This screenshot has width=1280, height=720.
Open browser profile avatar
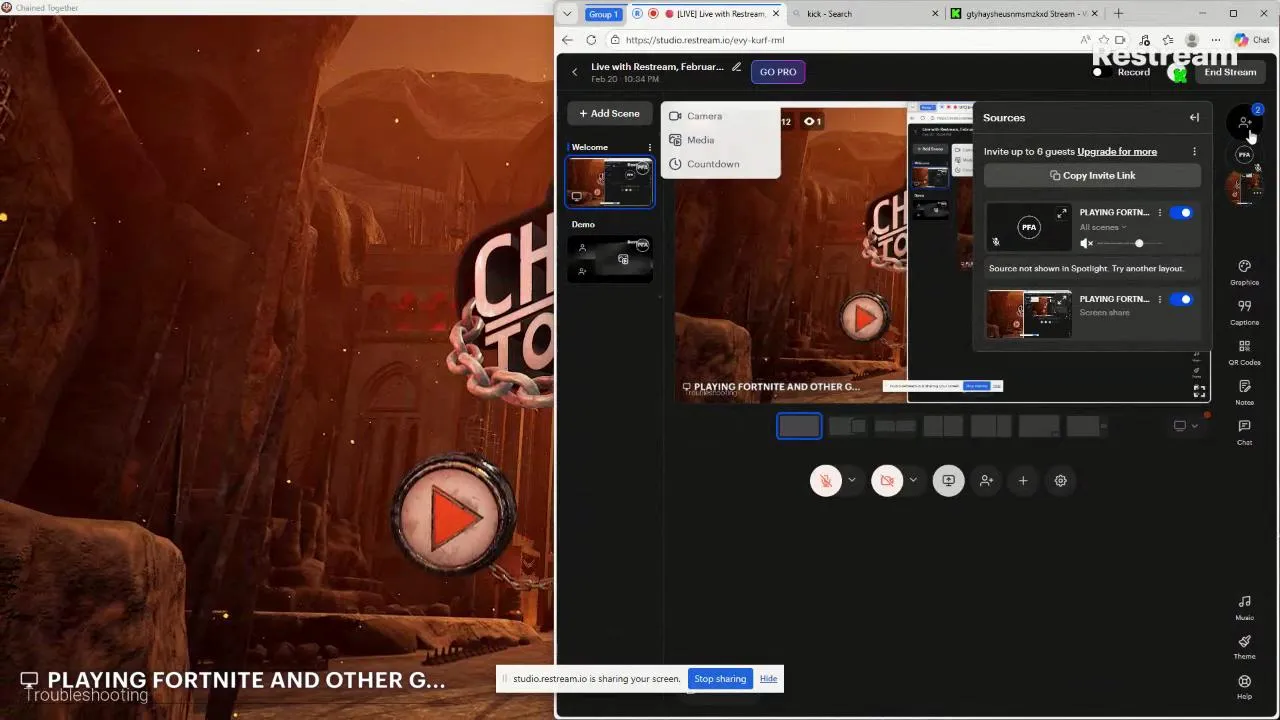point(1191,40)
